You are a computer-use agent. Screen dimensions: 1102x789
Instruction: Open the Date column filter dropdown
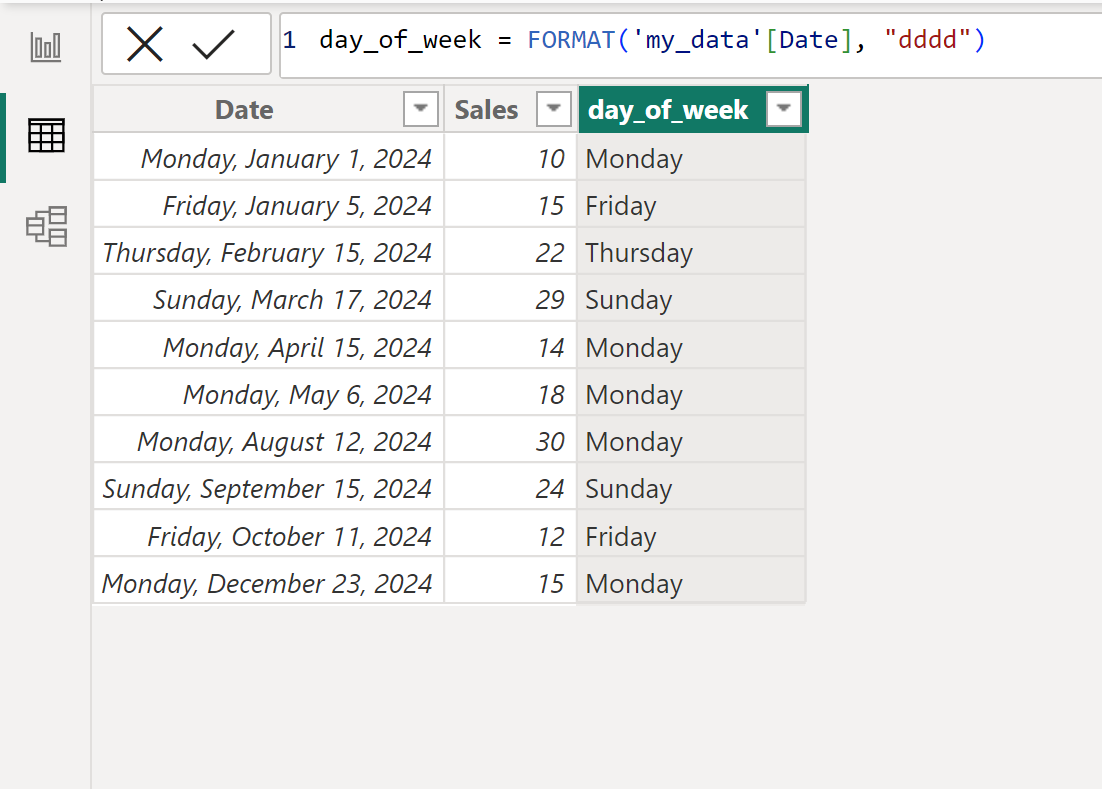pyautogui.click(x=421, y=108)
